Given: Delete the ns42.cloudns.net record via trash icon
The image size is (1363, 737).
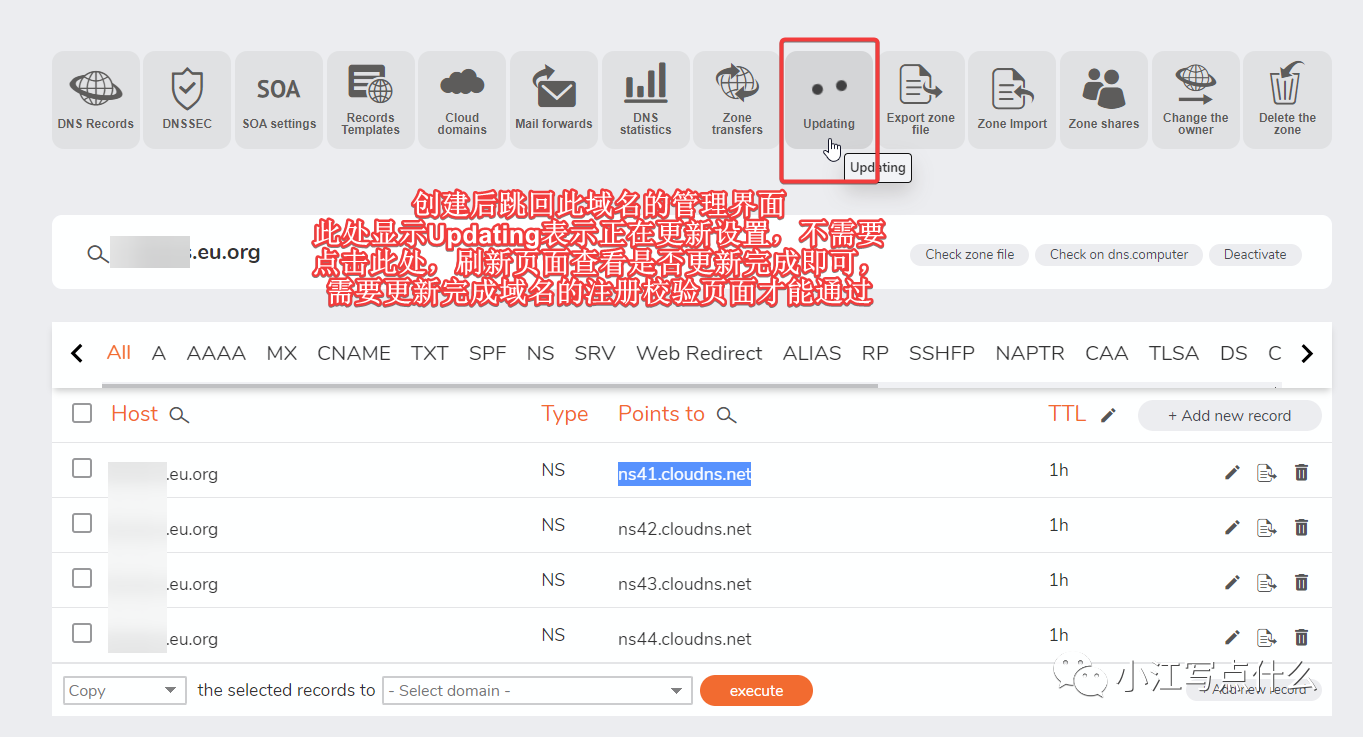Looking at the screenshot, I should click(x=1301, y=527).
